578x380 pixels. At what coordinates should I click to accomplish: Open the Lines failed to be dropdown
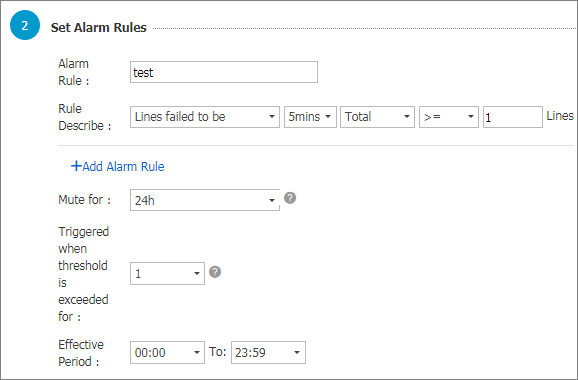coord(205,117)
